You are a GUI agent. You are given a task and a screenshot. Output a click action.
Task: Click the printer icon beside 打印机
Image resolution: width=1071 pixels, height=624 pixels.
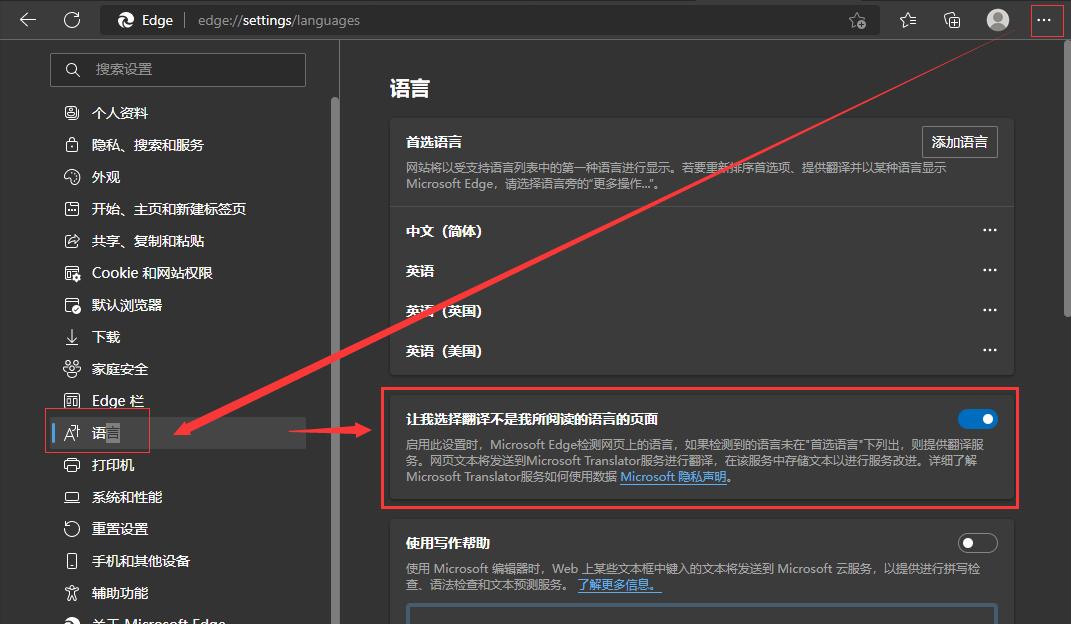(72, 465)
